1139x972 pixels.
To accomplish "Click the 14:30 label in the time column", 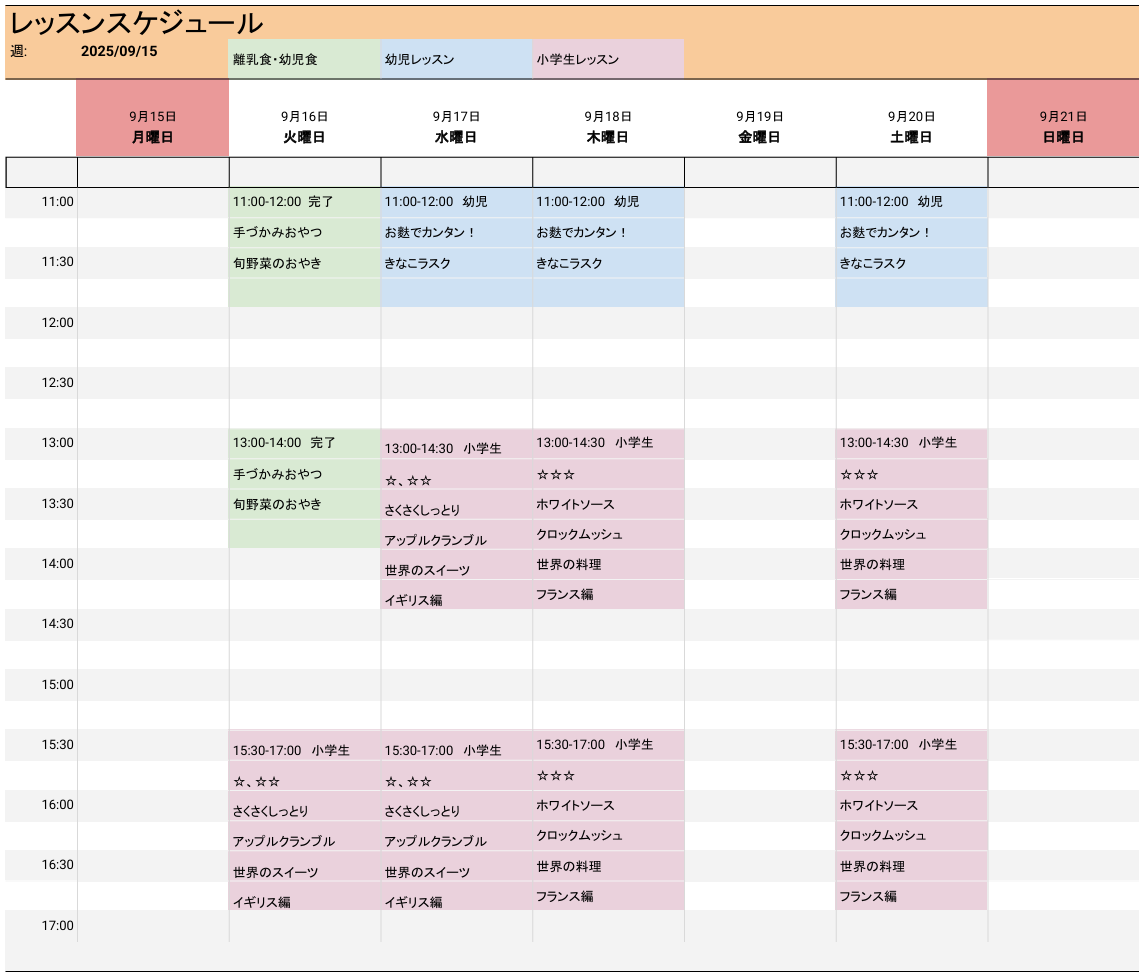I will [x=57, y=624].
